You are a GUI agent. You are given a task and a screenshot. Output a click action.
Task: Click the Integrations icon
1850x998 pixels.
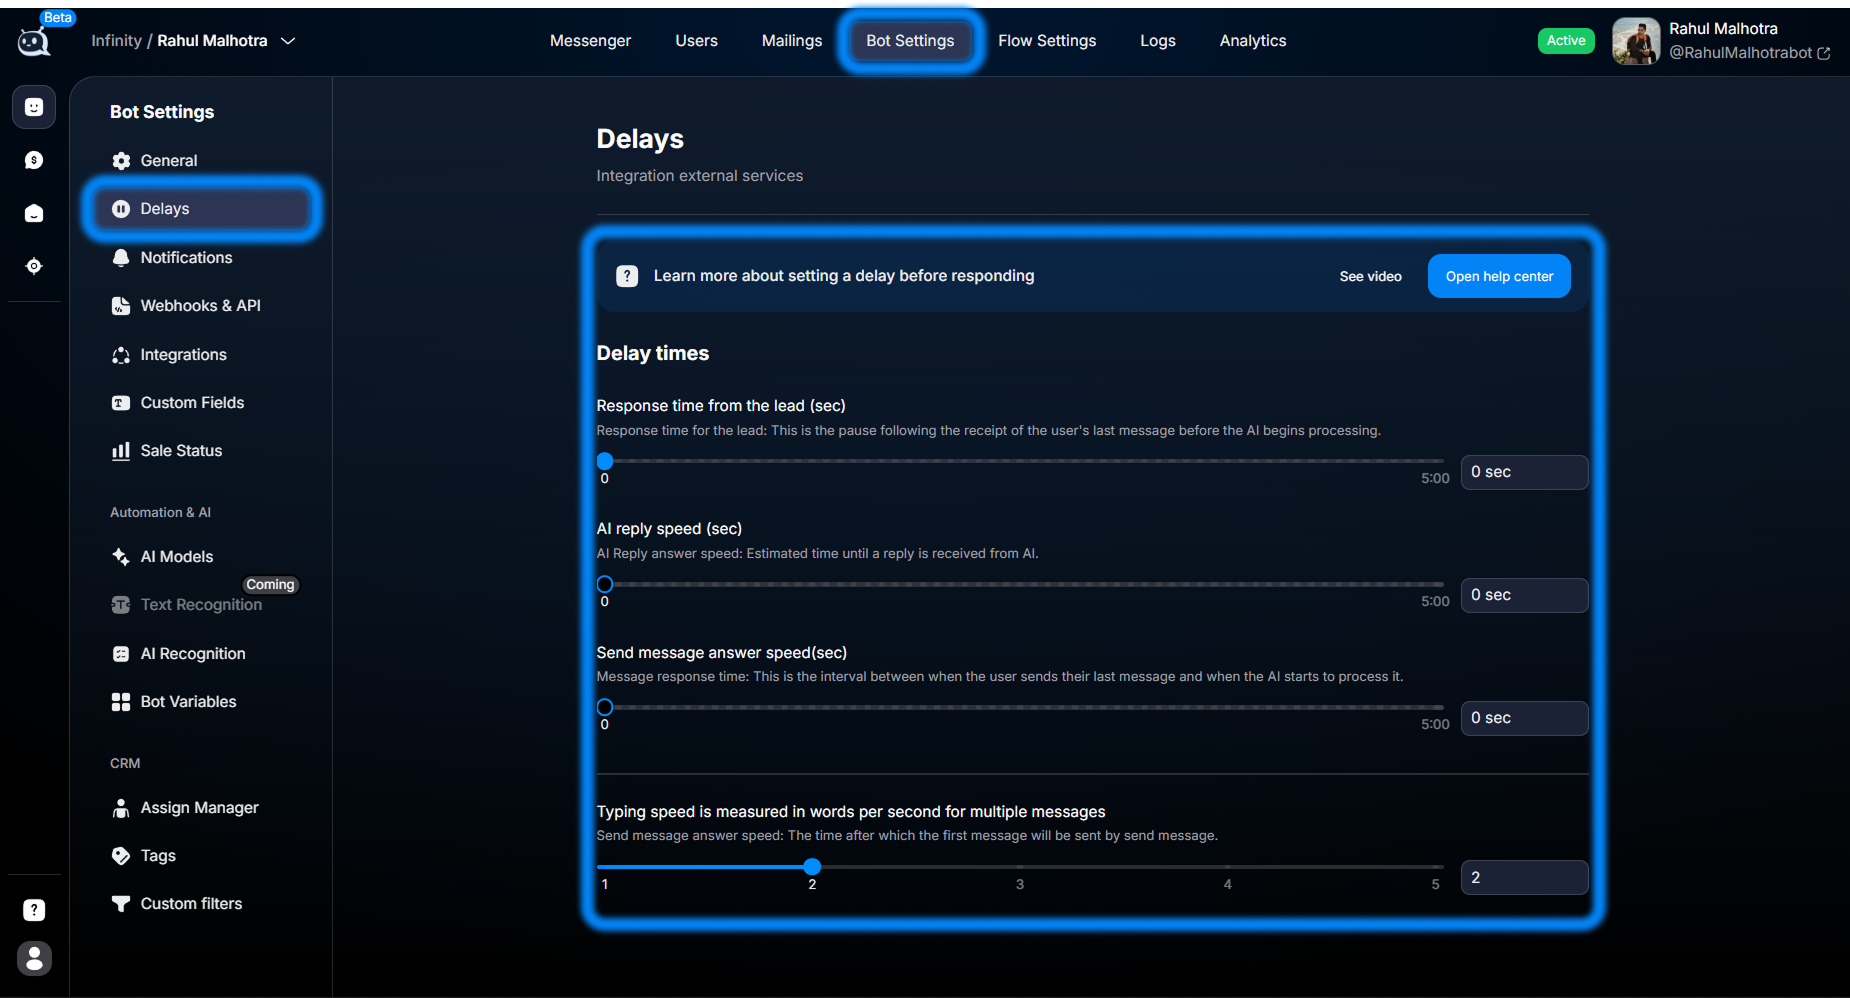tap(121, 355)
